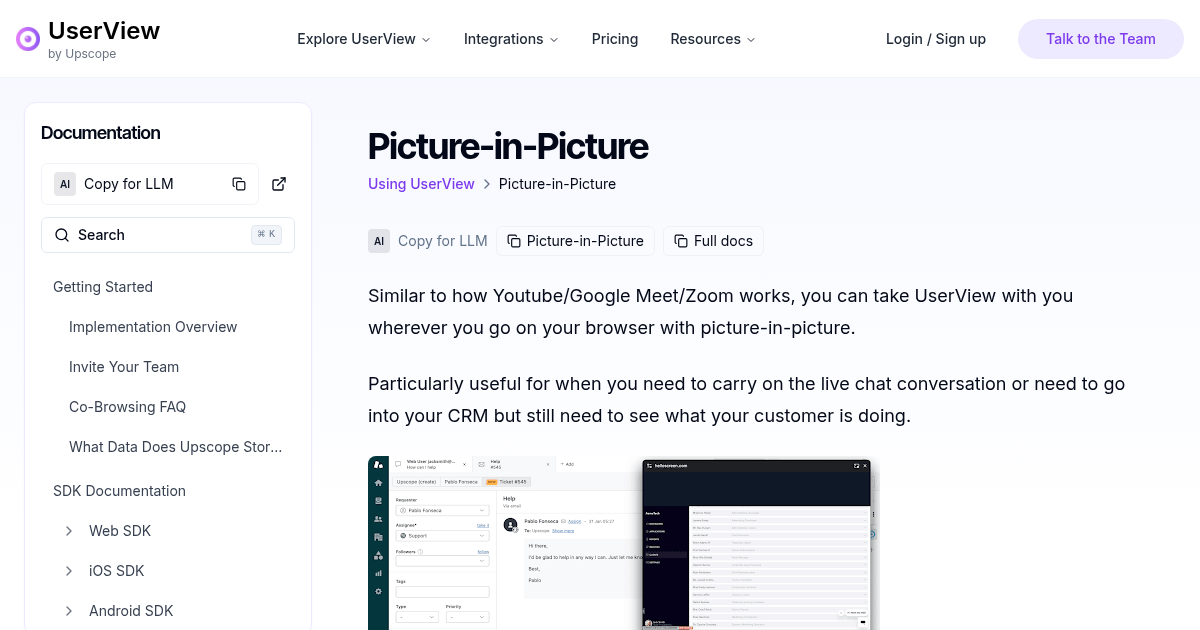
Task: Click the AI badge in the sidebar
Action: (65, 184)
